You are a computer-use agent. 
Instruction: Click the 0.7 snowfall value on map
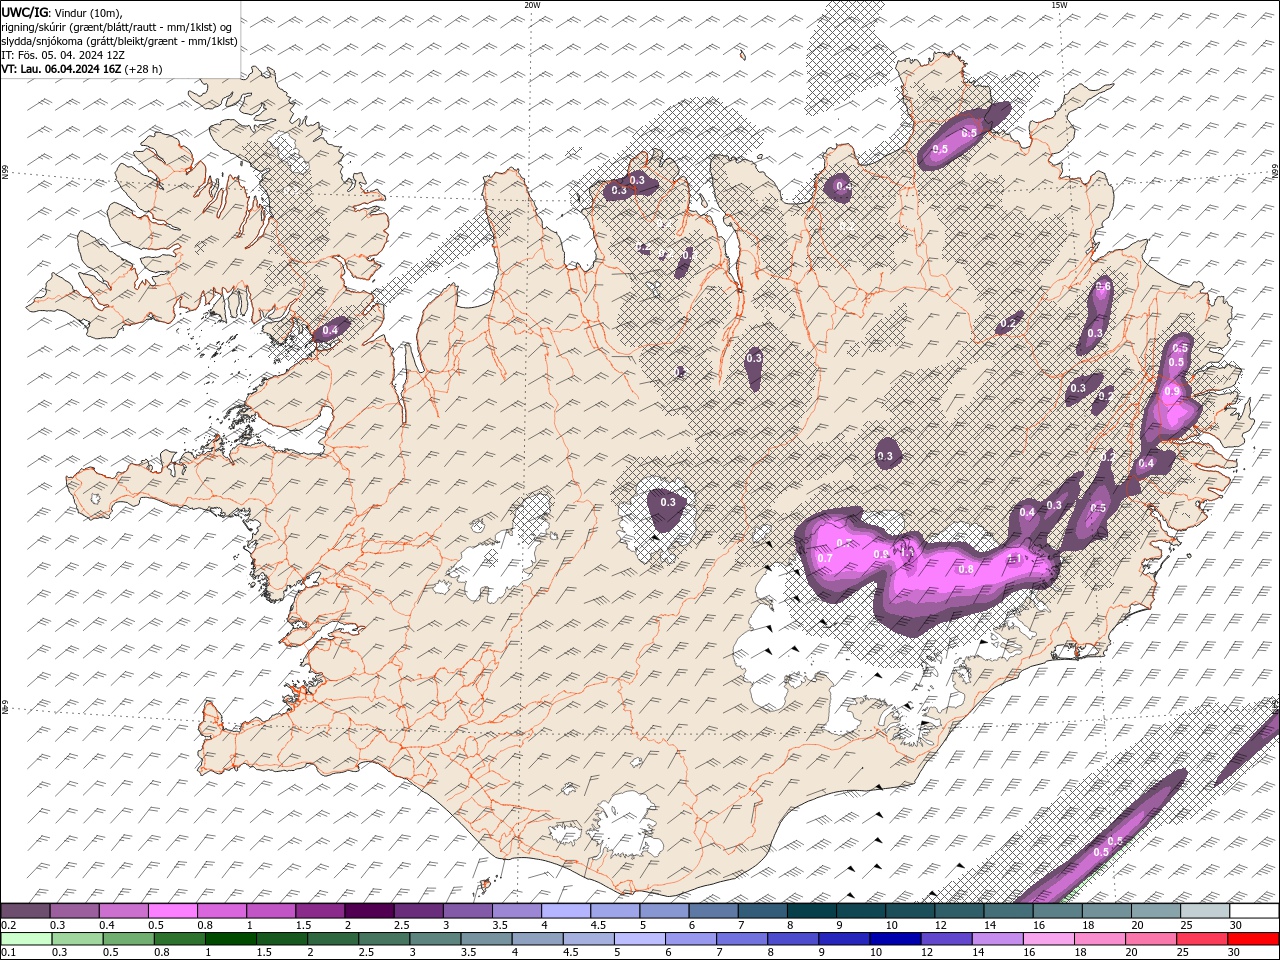(x=825, y=558)
